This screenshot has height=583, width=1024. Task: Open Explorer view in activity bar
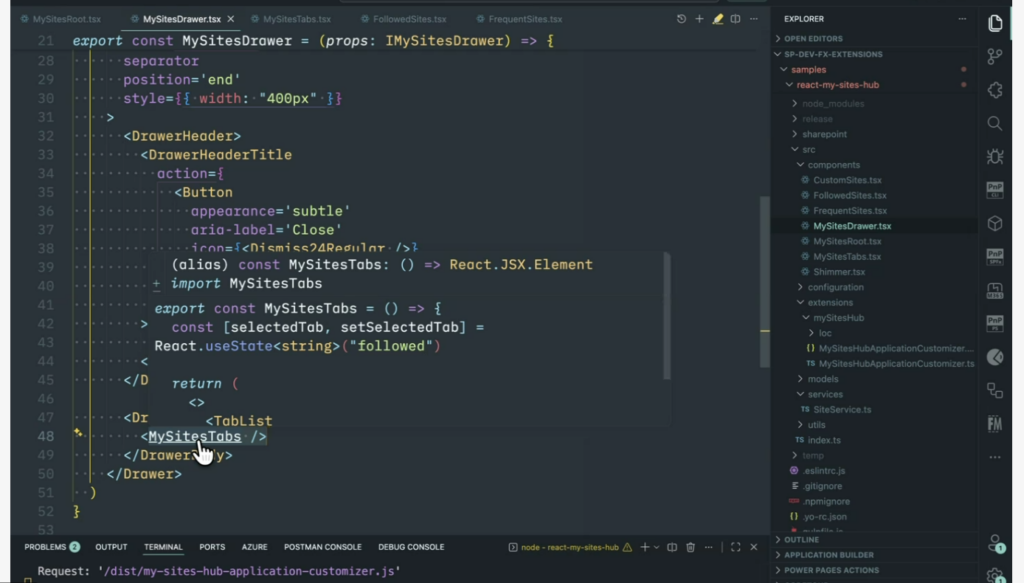pos(995,24)
